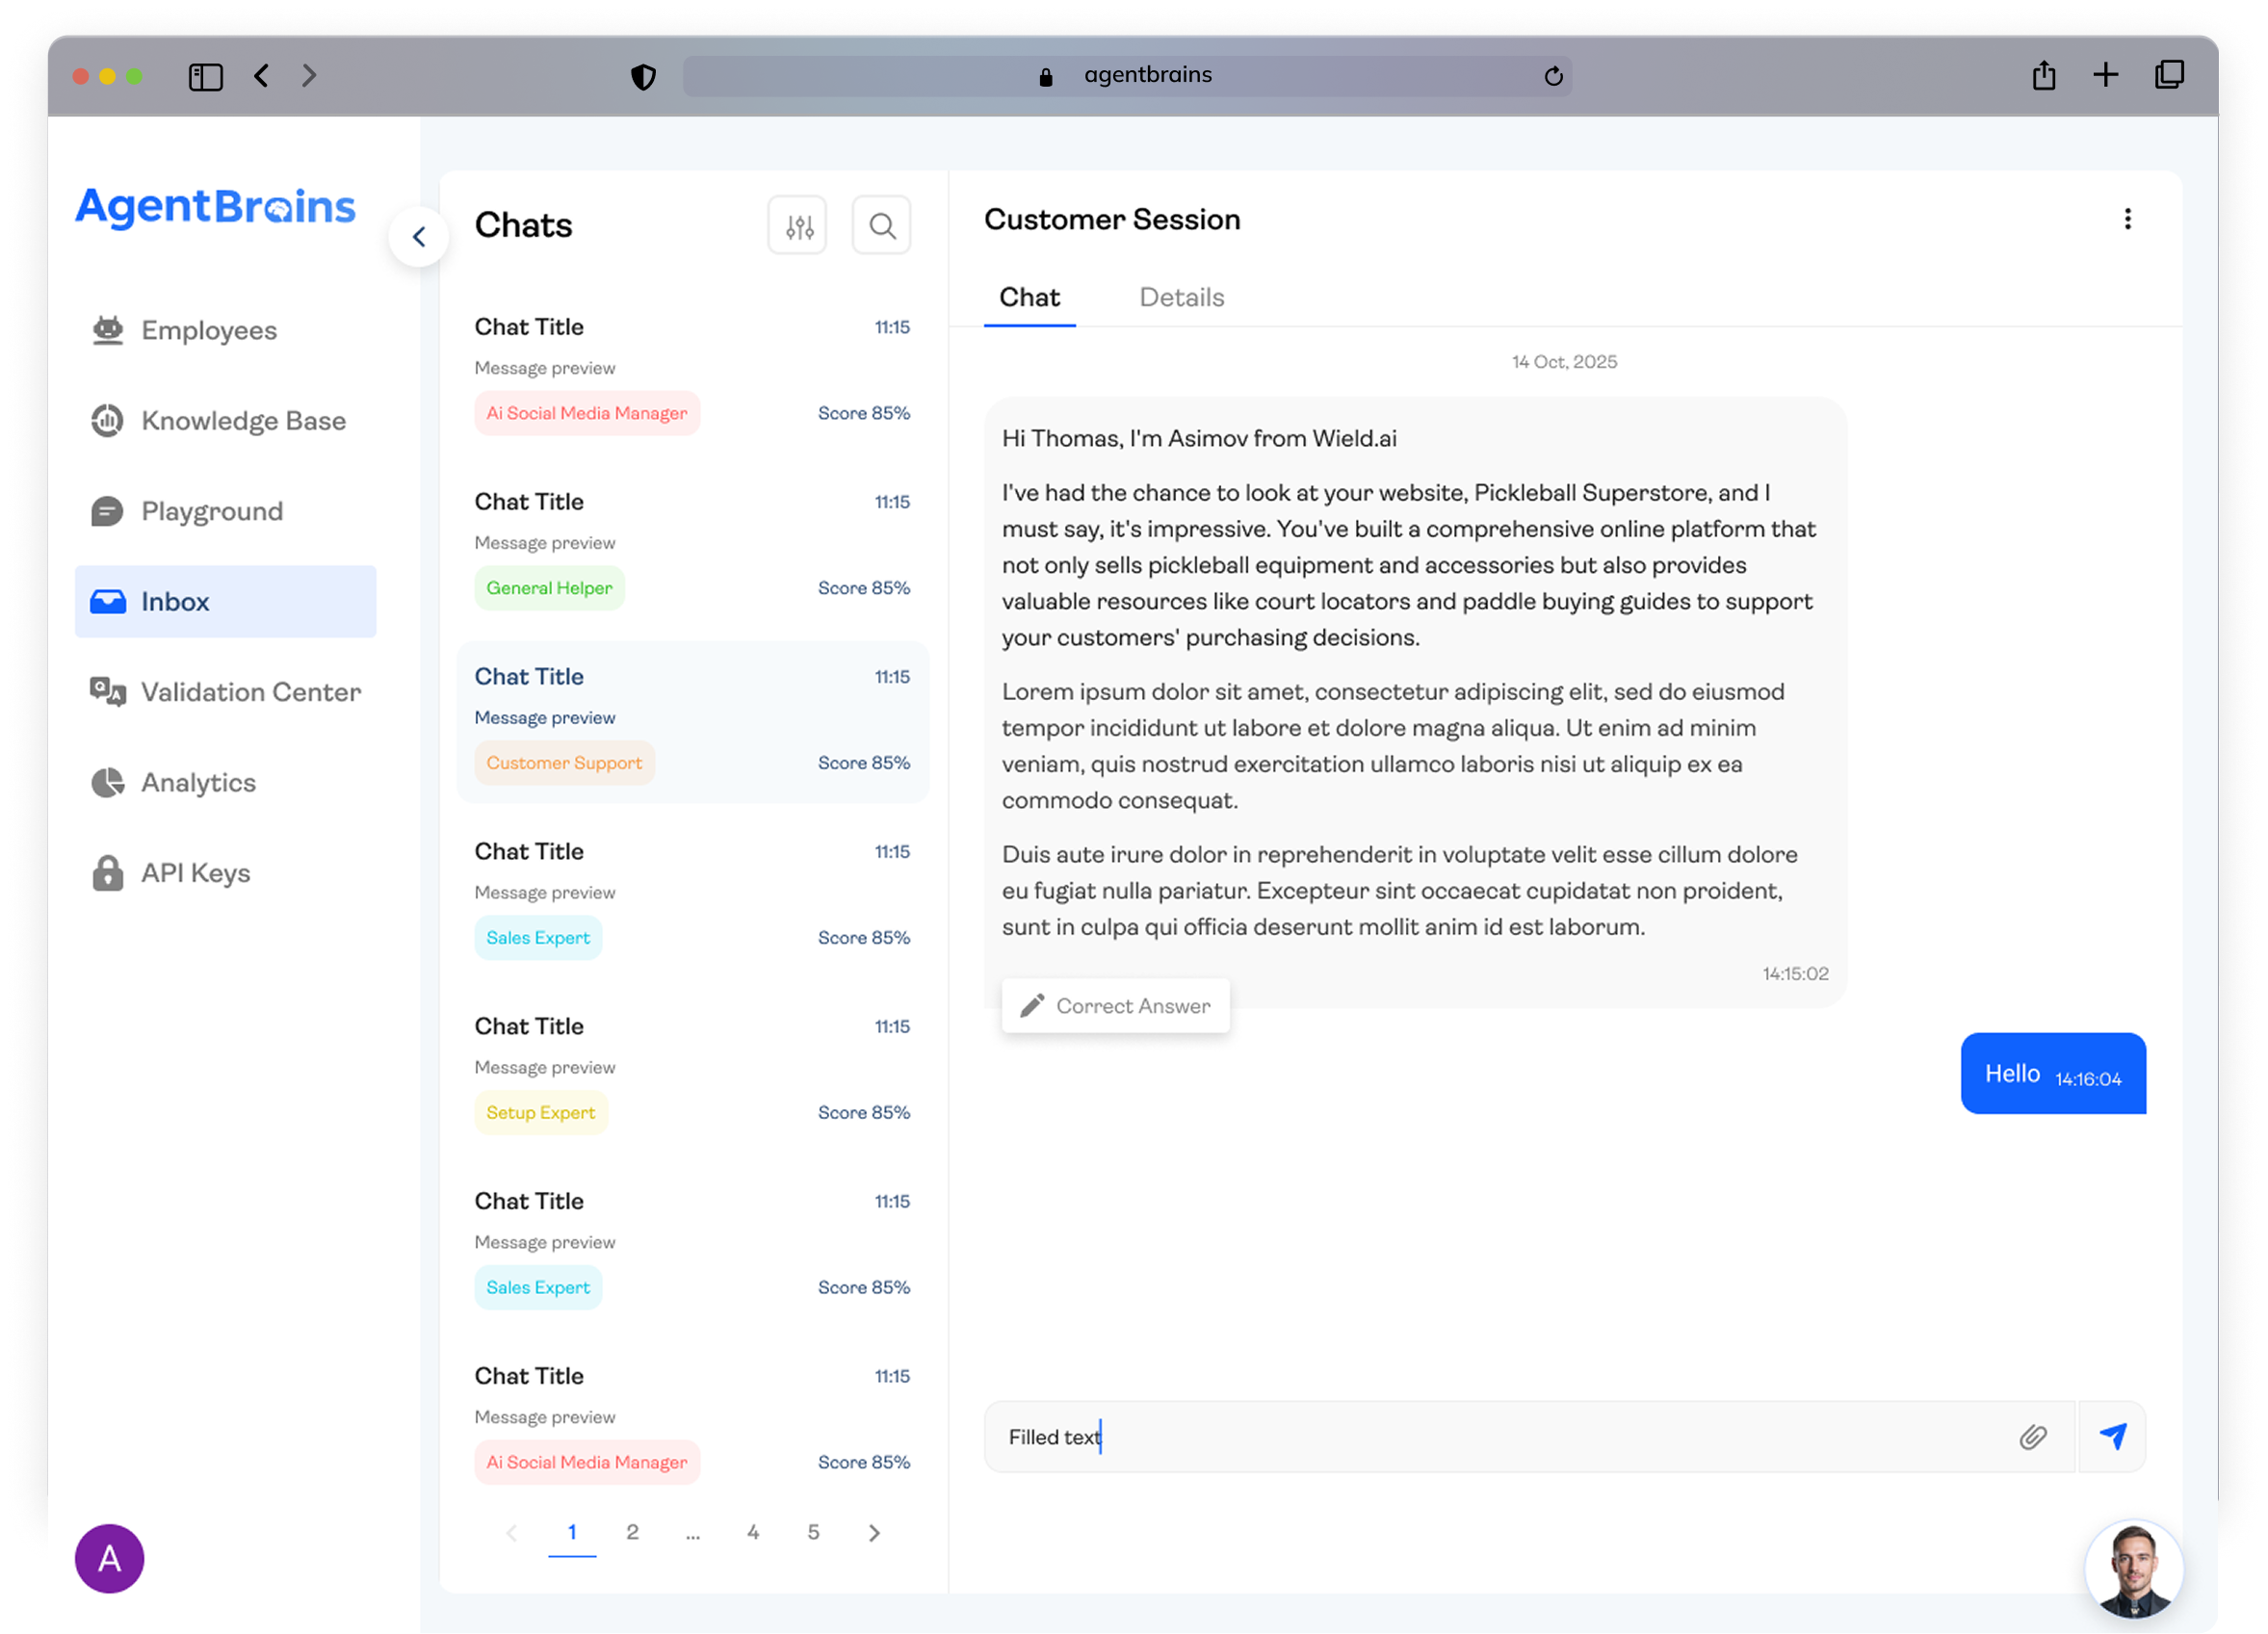
Task: Go to chat page 2
Action: point(632,1532)
